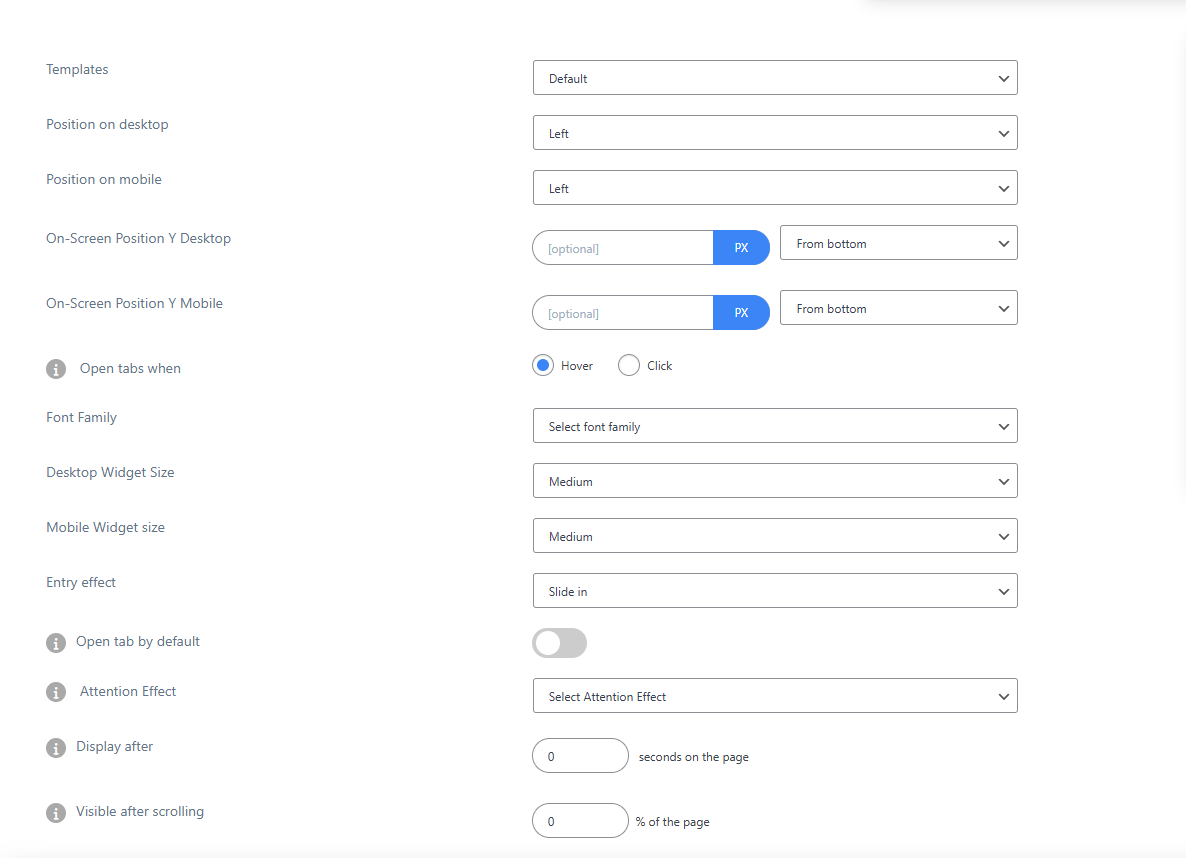Choose an Entry effect from the dropdown
The height and width of the screenshot is (858, 1186).
click(775, 591)
